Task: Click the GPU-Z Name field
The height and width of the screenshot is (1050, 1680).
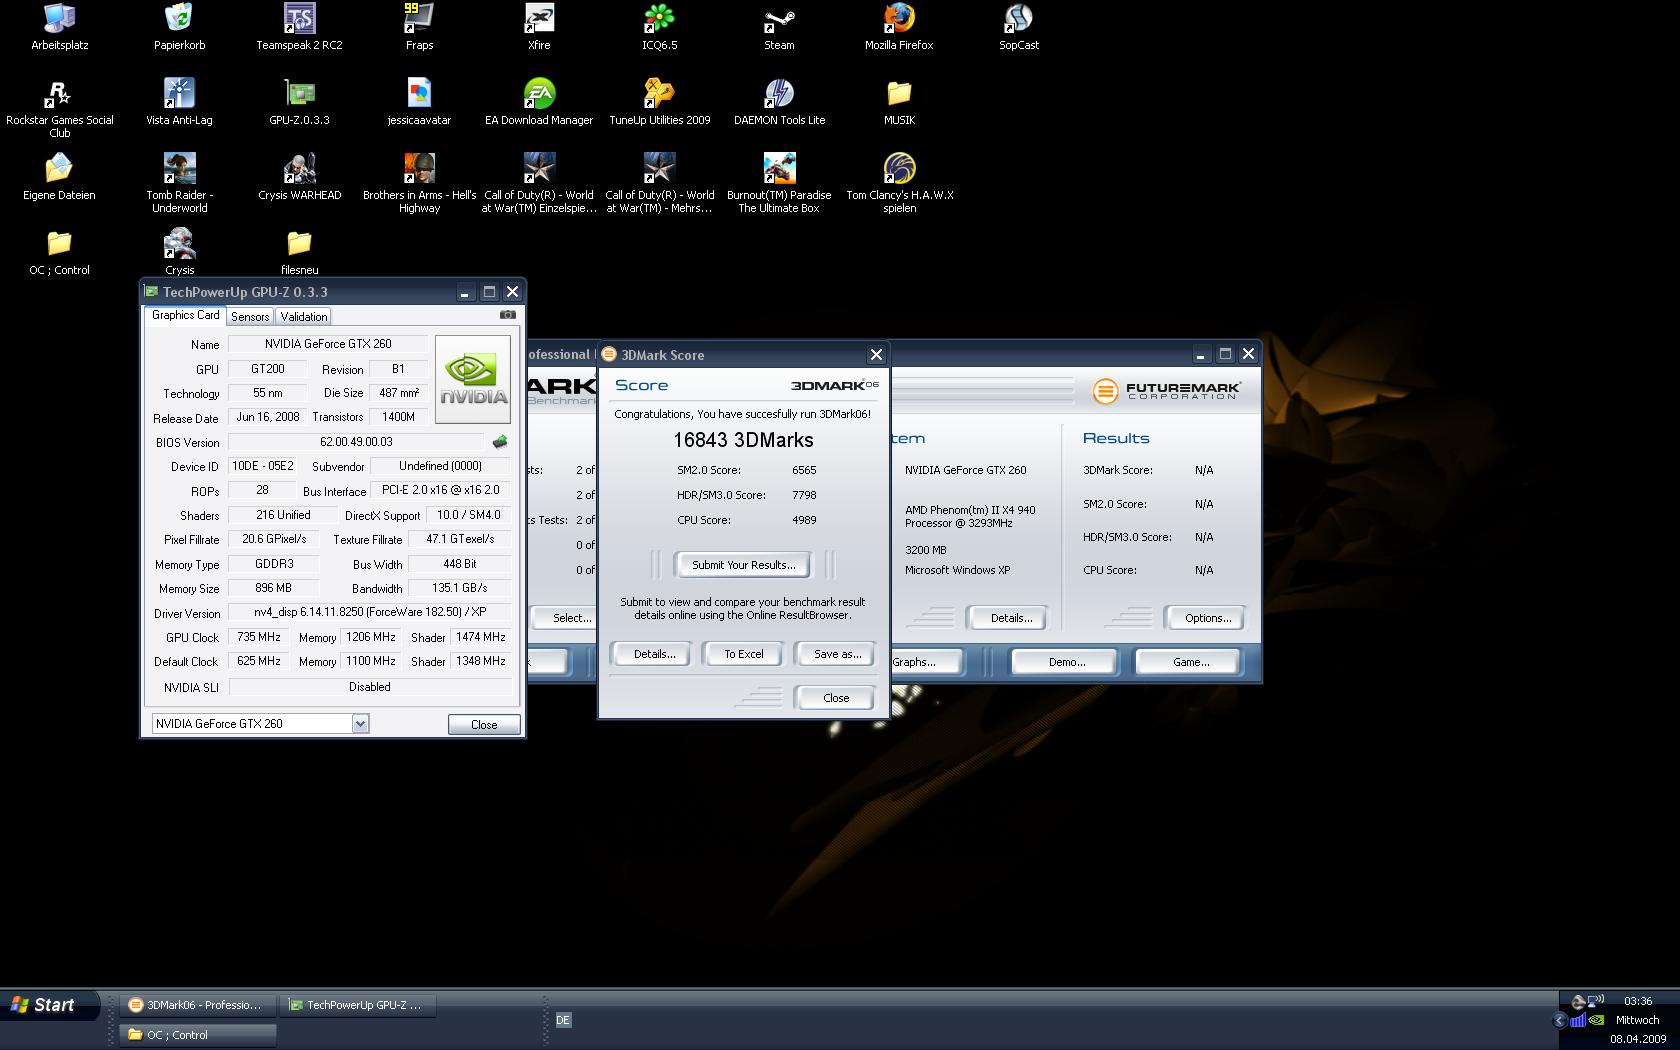Action: click(328, 344)
